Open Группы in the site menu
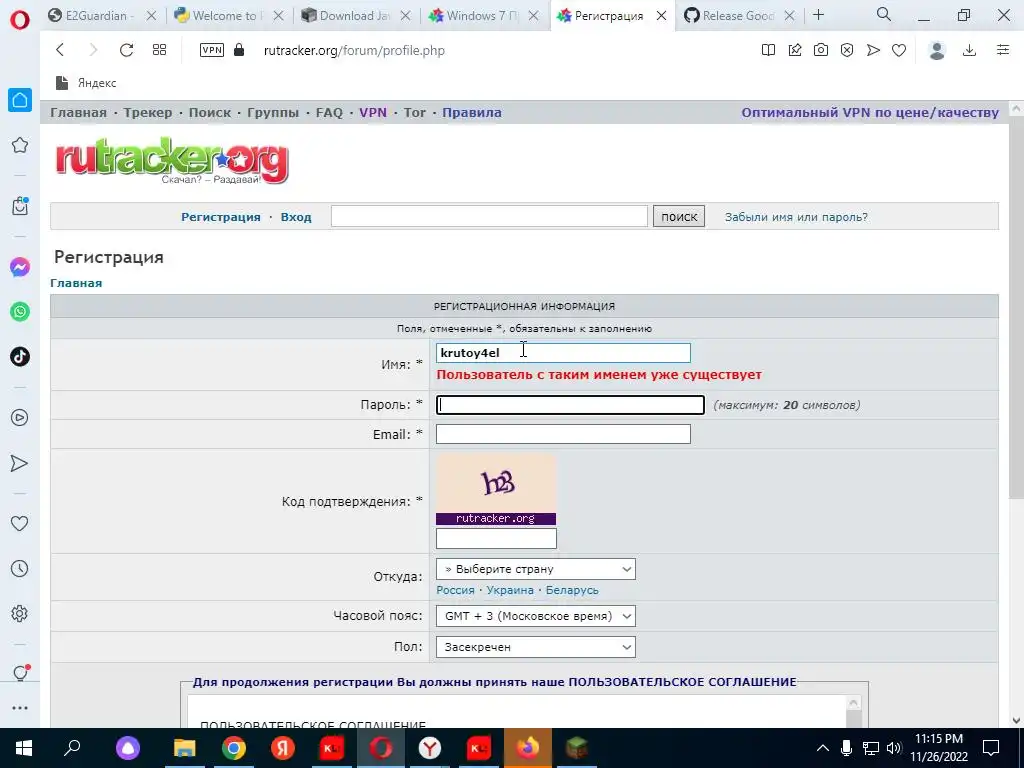 pyautogui.click(x=273, y=112)
